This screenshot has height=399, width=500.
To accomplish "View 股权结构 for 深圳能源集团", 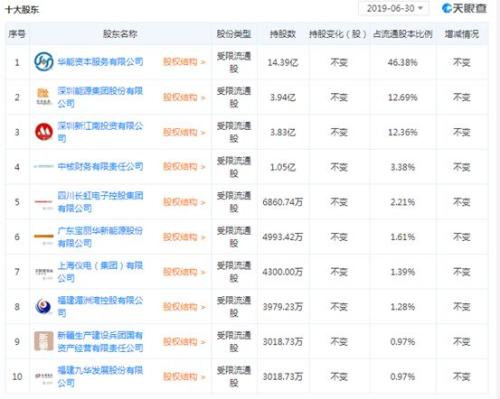I will (184, 97).
